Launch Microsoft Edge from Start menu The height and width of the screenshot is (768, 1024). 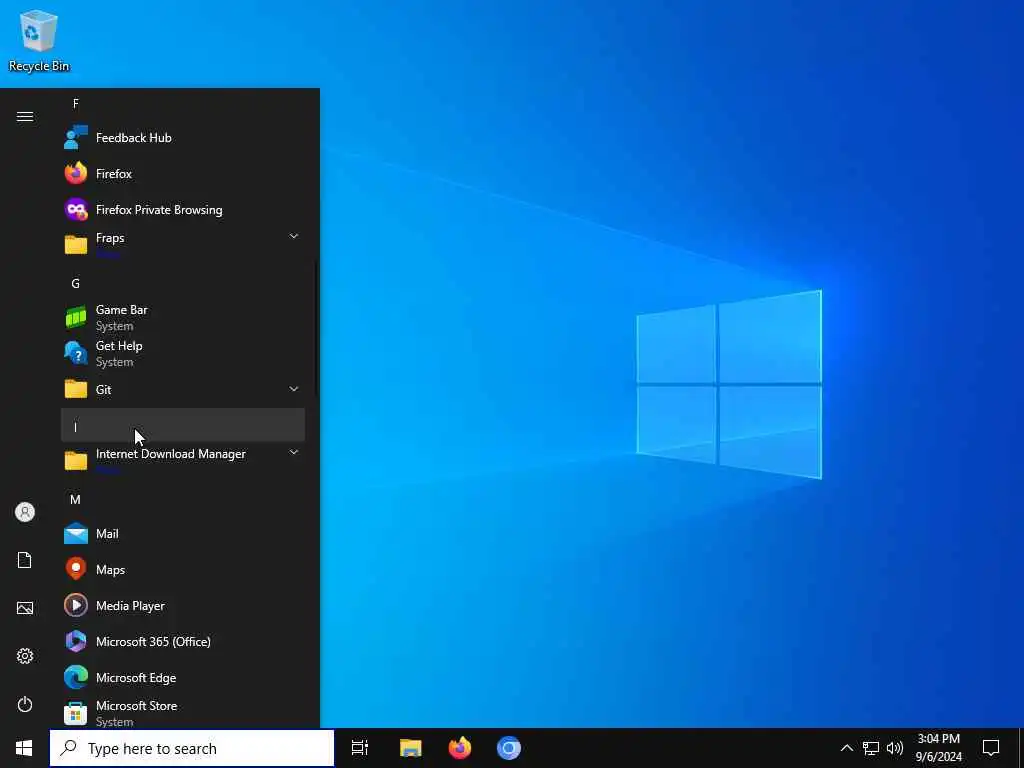(x=183, y=677)
